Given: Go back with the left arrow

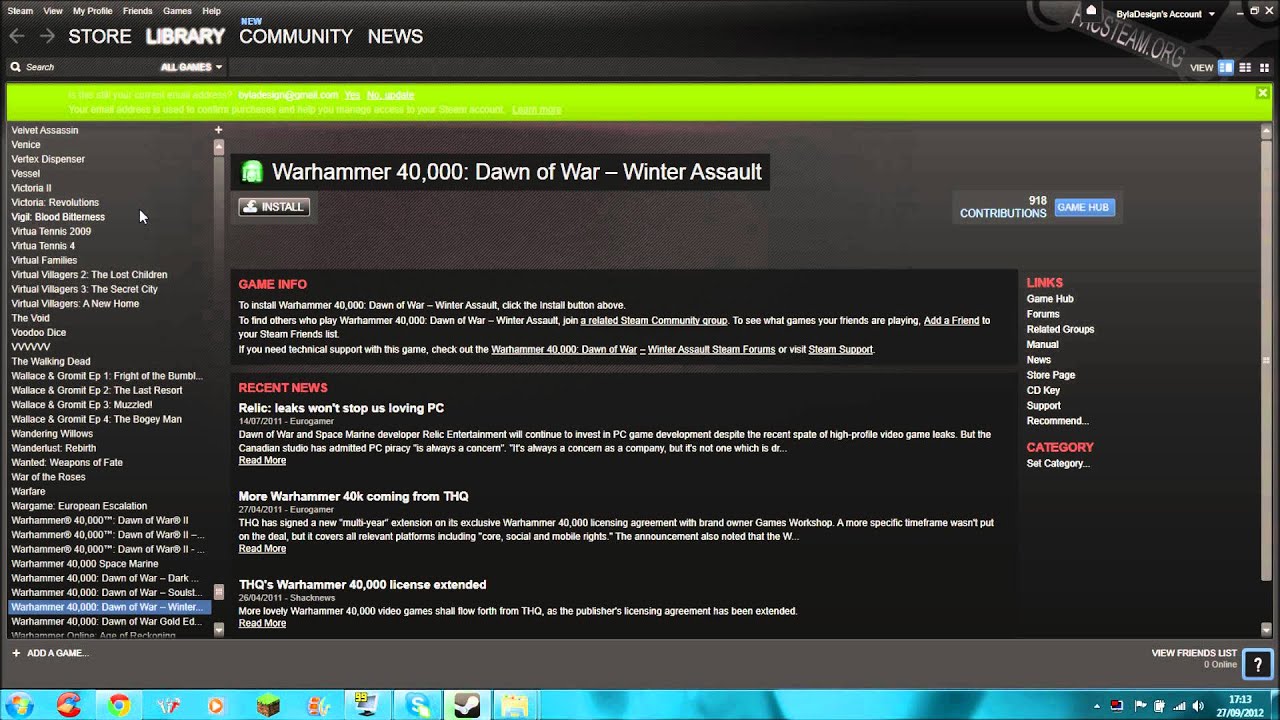Looking at the screenshot, I should [x=16, y=36].
